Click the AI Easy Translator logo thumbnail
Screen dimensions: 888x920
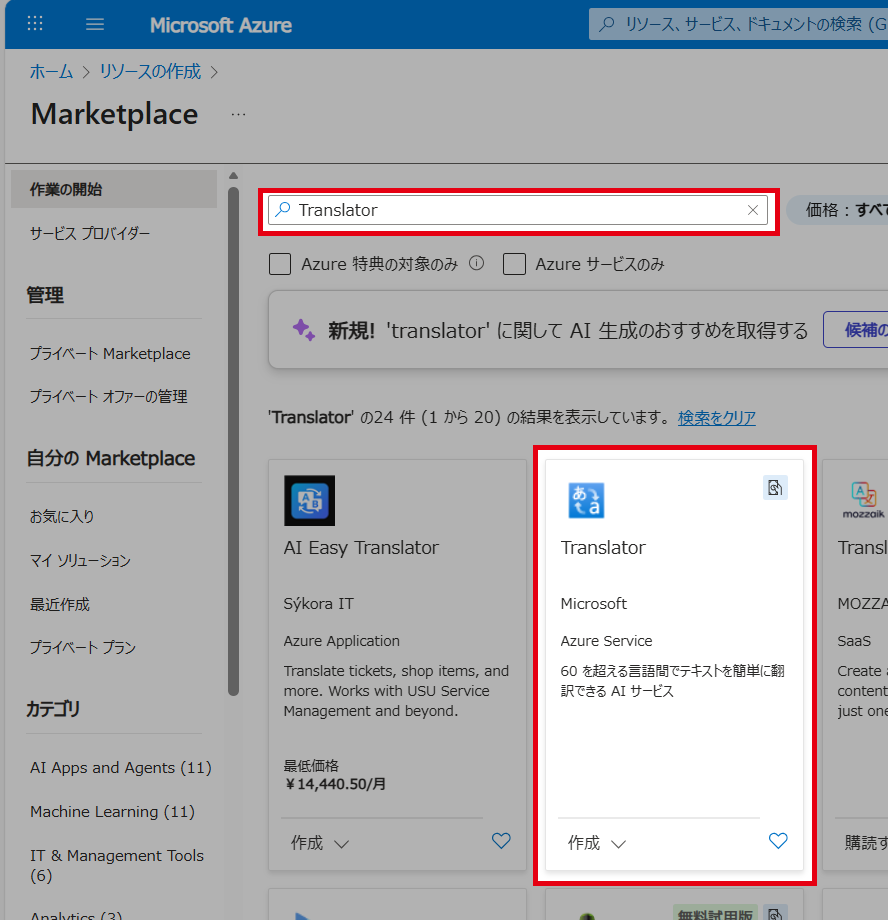pyautogui.click(x=309, y=500)
